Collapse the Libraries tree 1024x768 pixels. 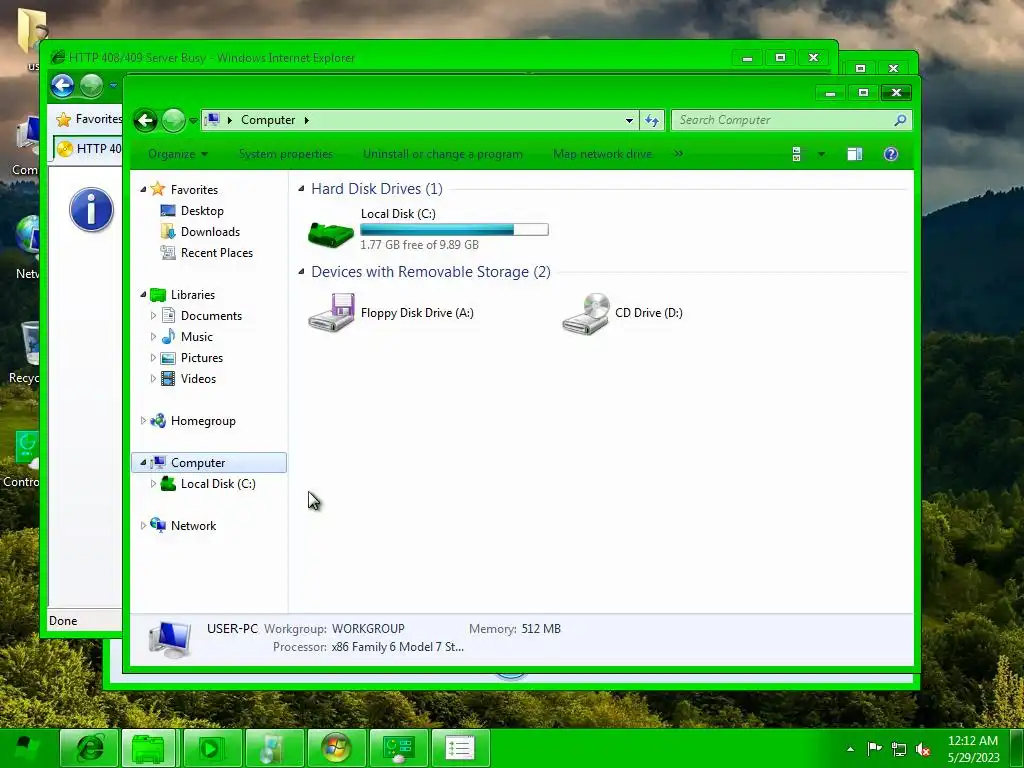tap(143, 295)
